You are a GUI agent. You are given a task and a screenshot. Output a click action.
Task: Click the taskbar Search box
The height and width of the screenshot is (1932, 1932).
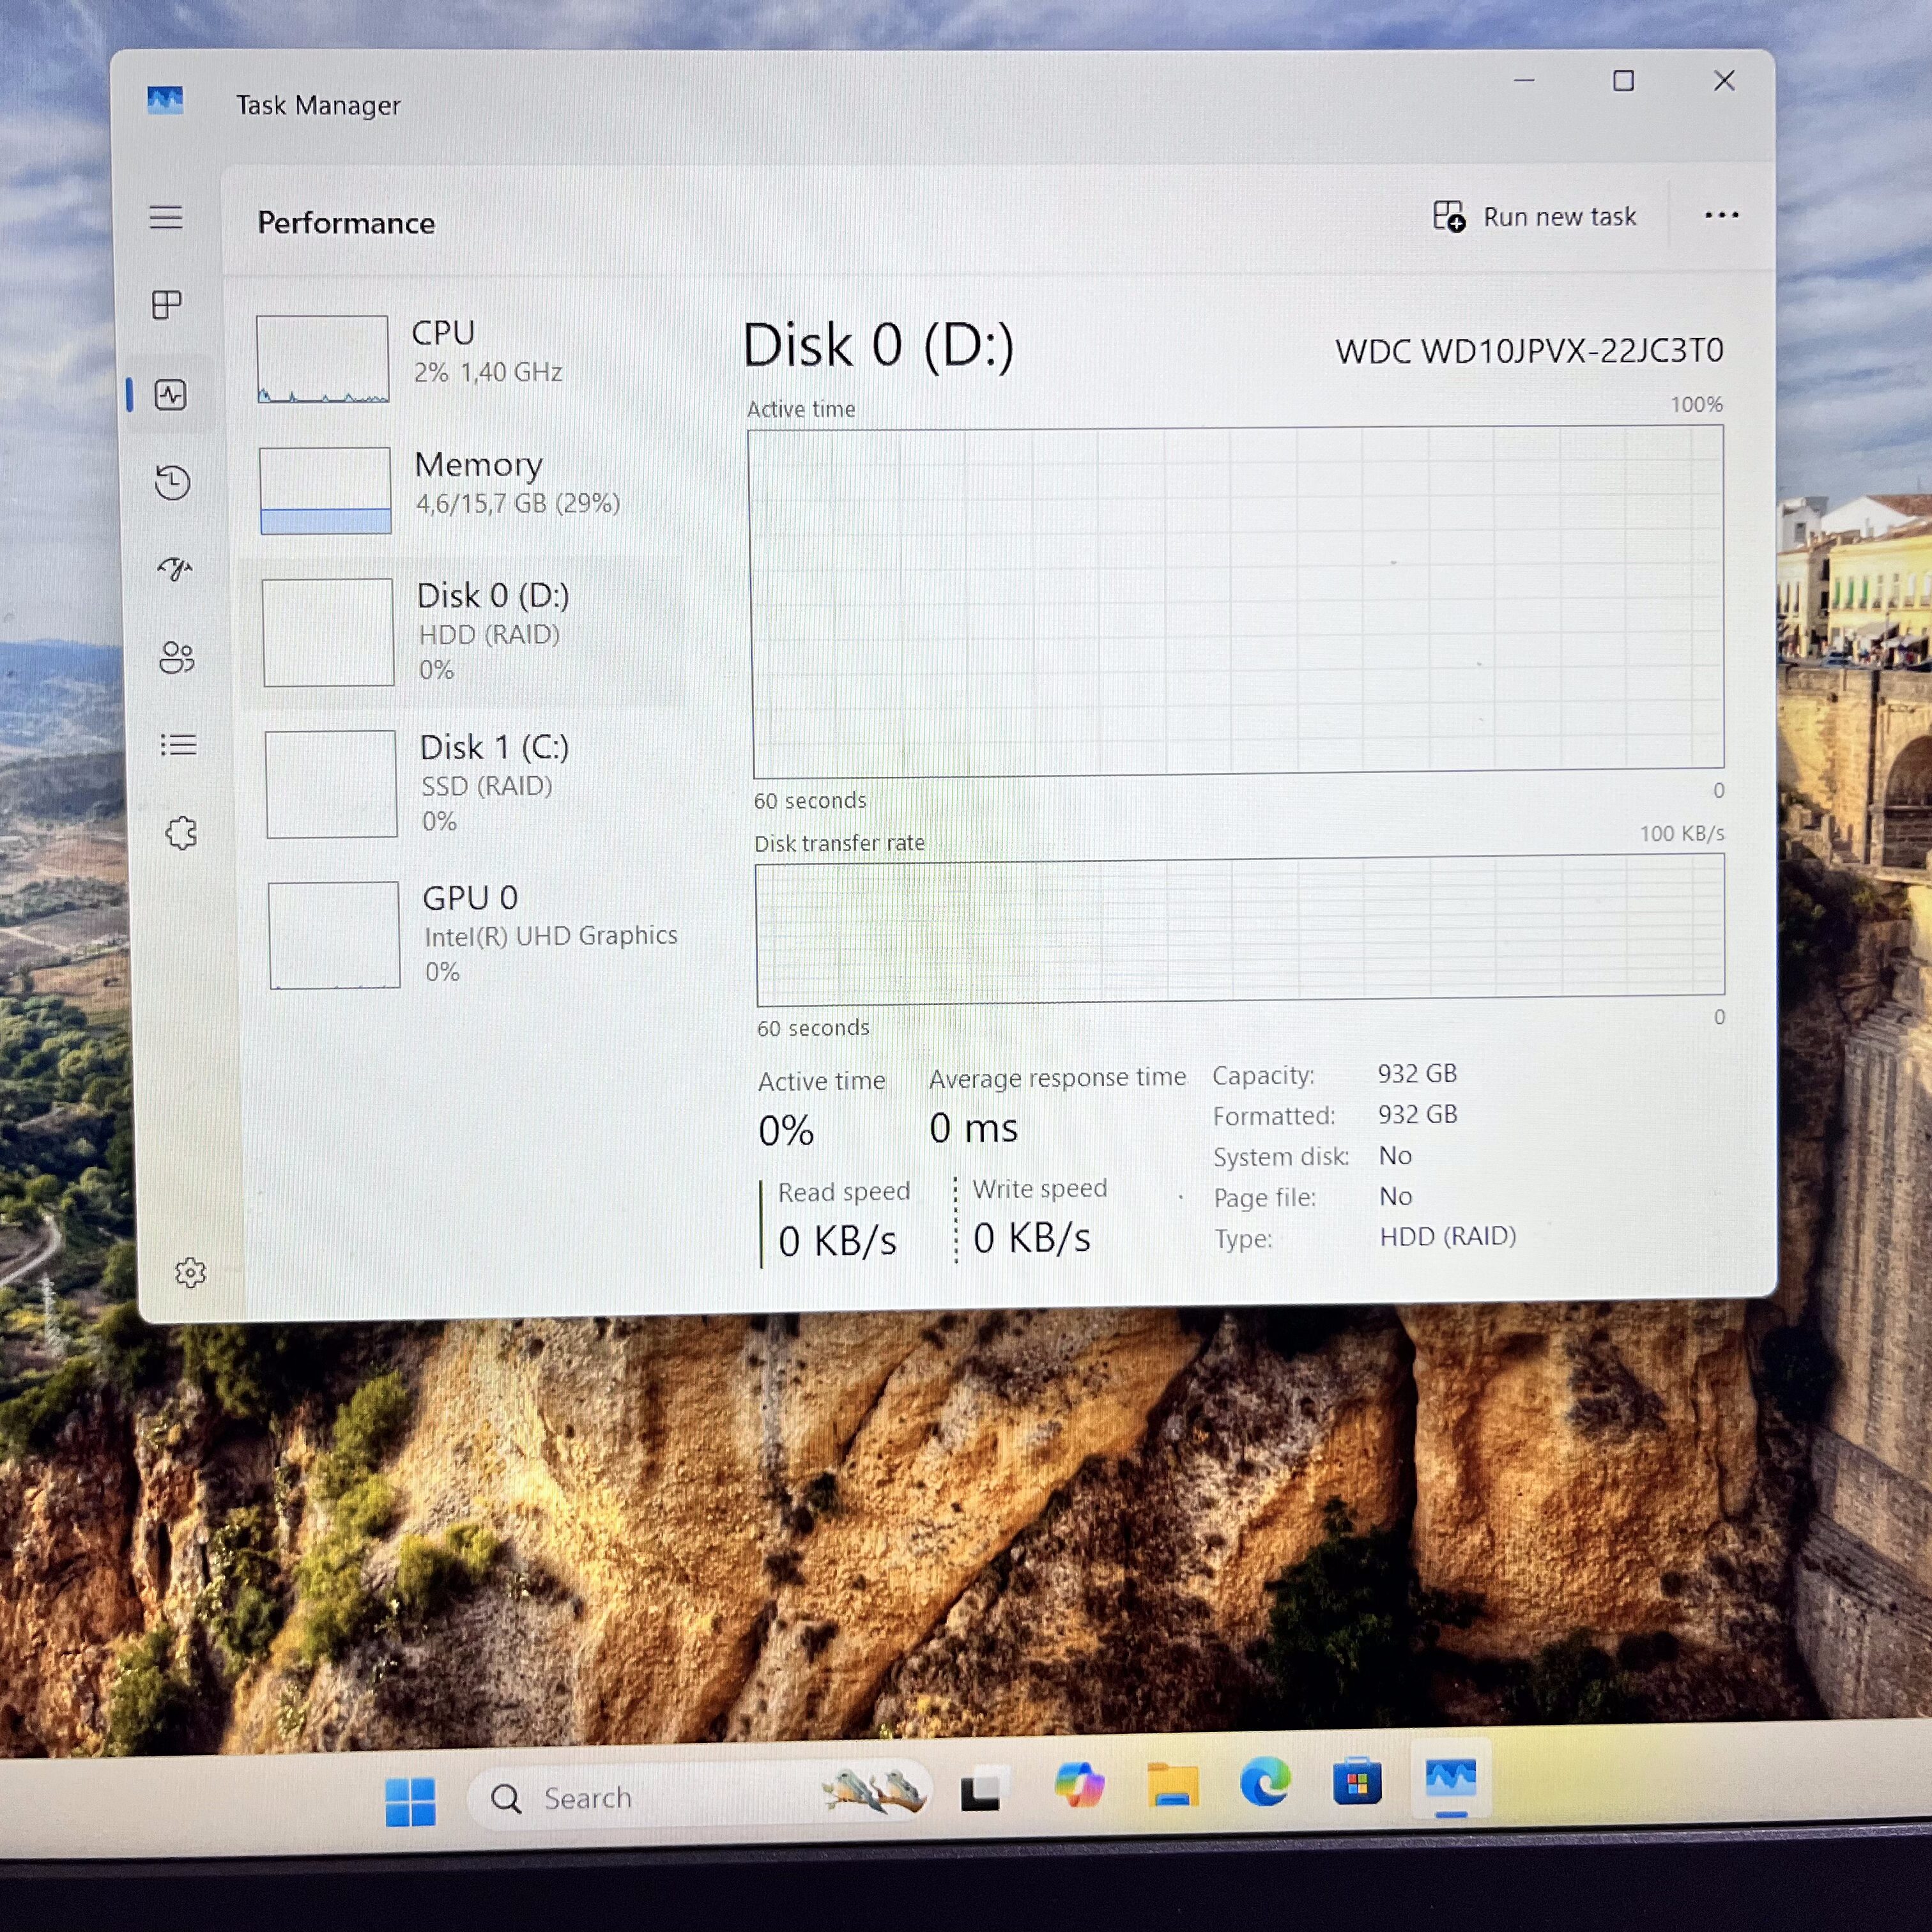click(x=700, y=1797)
